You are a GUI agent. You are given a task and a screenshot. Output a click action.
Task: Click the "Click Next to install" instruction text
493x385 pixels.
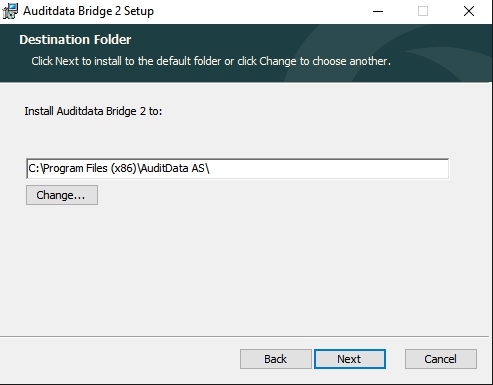(x=211, y=61)
